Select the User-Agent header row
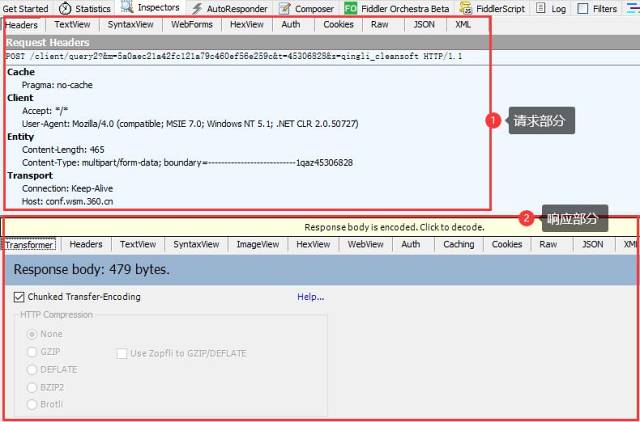Viewport: 640px width, 422px height. click(x=190, y=124)
